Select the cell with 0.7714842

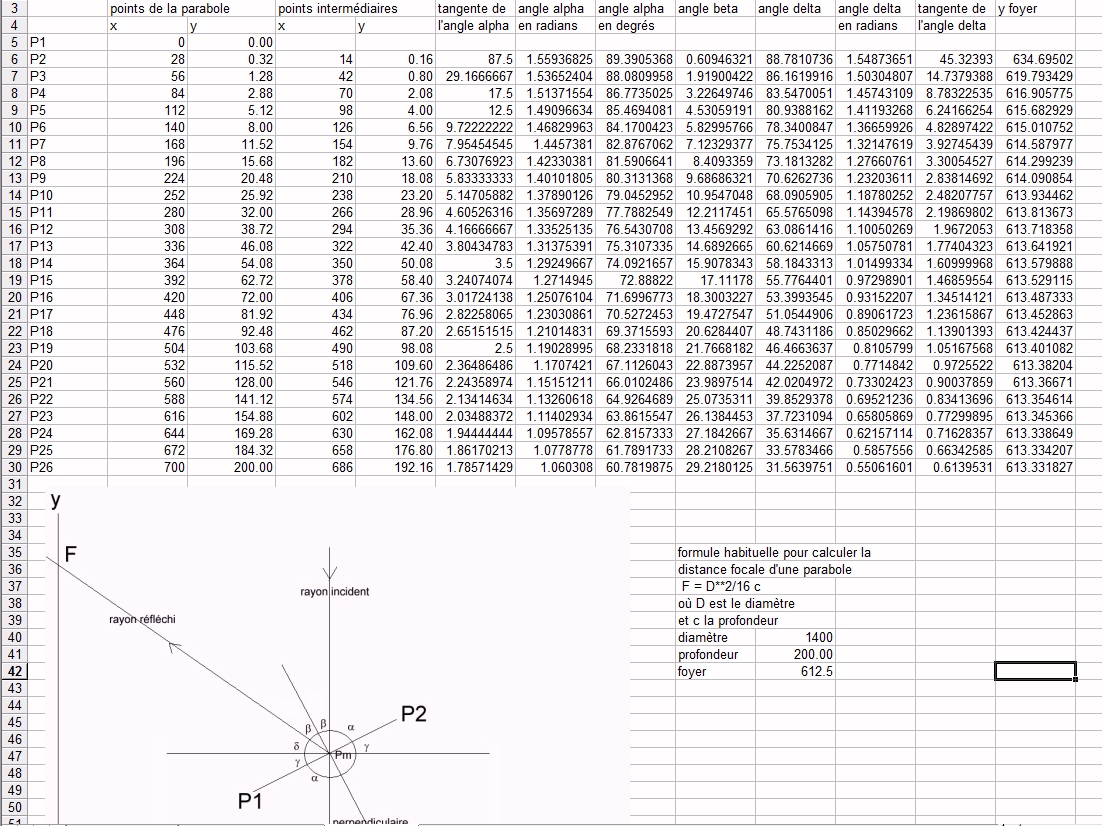[876, 366]
